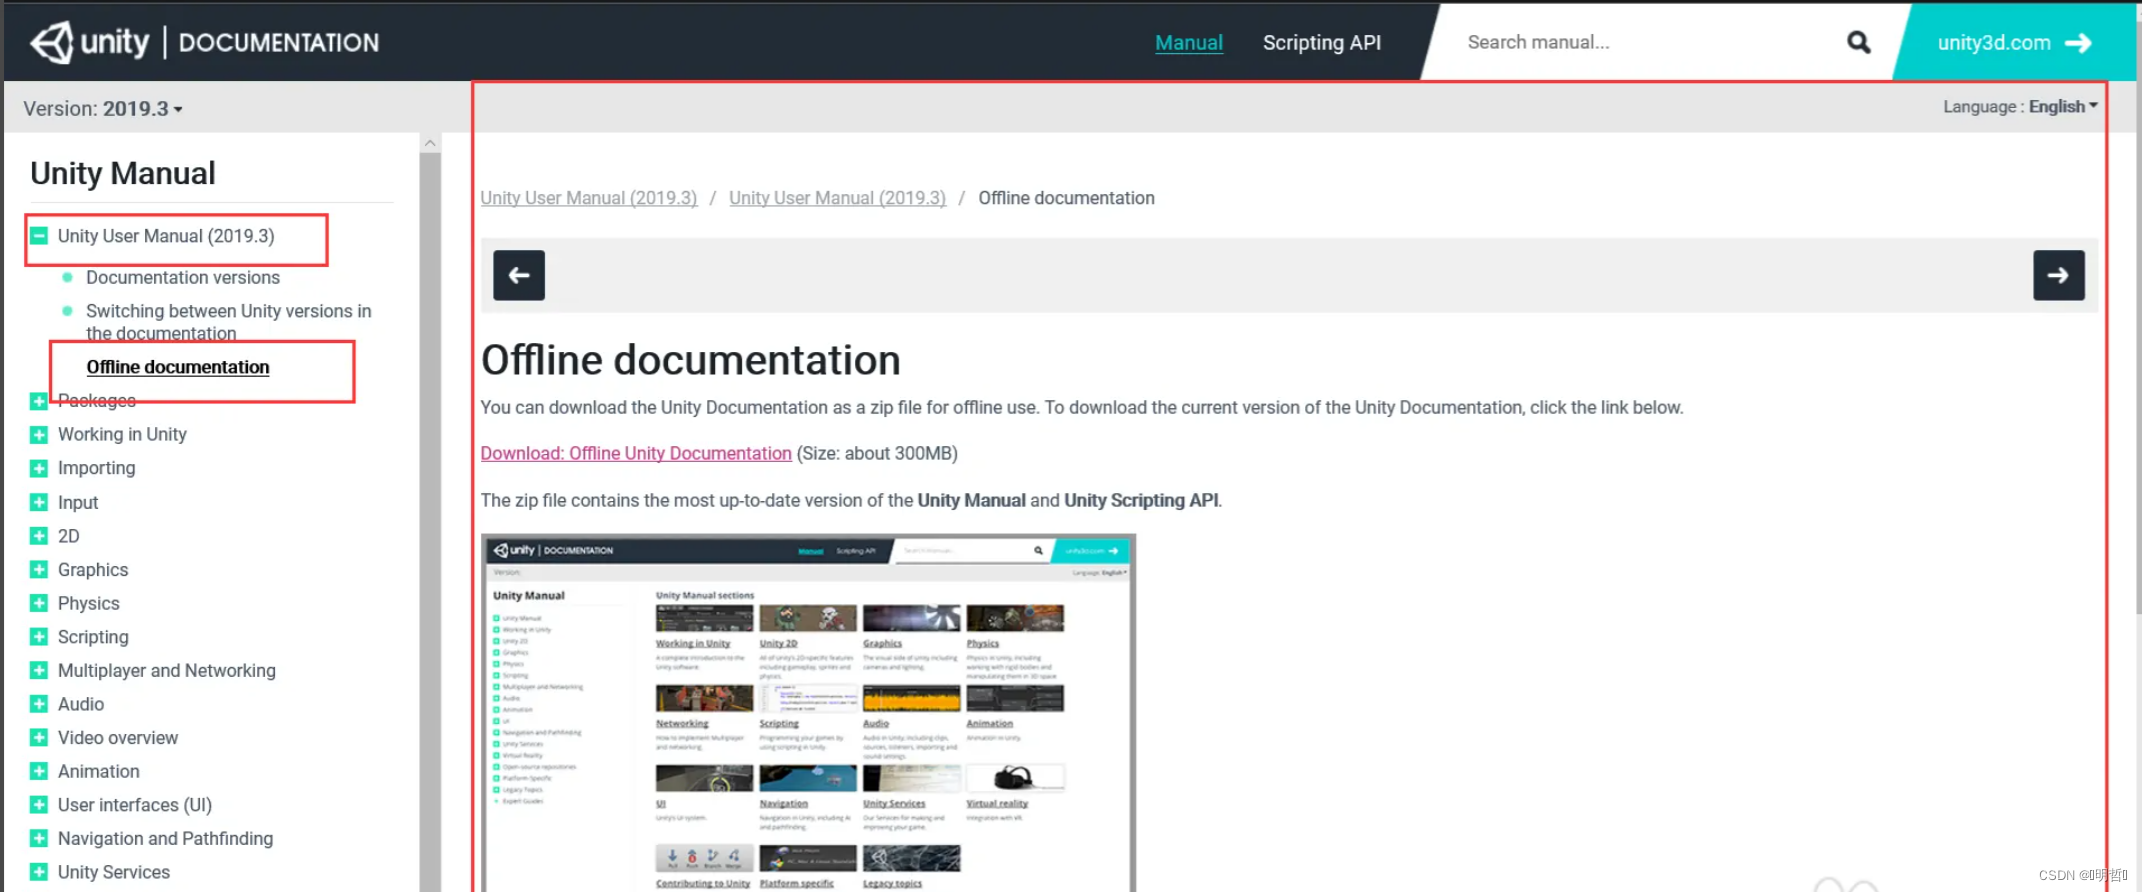
Task: Open the Manual tab
Action: (x=1189, y=43)
